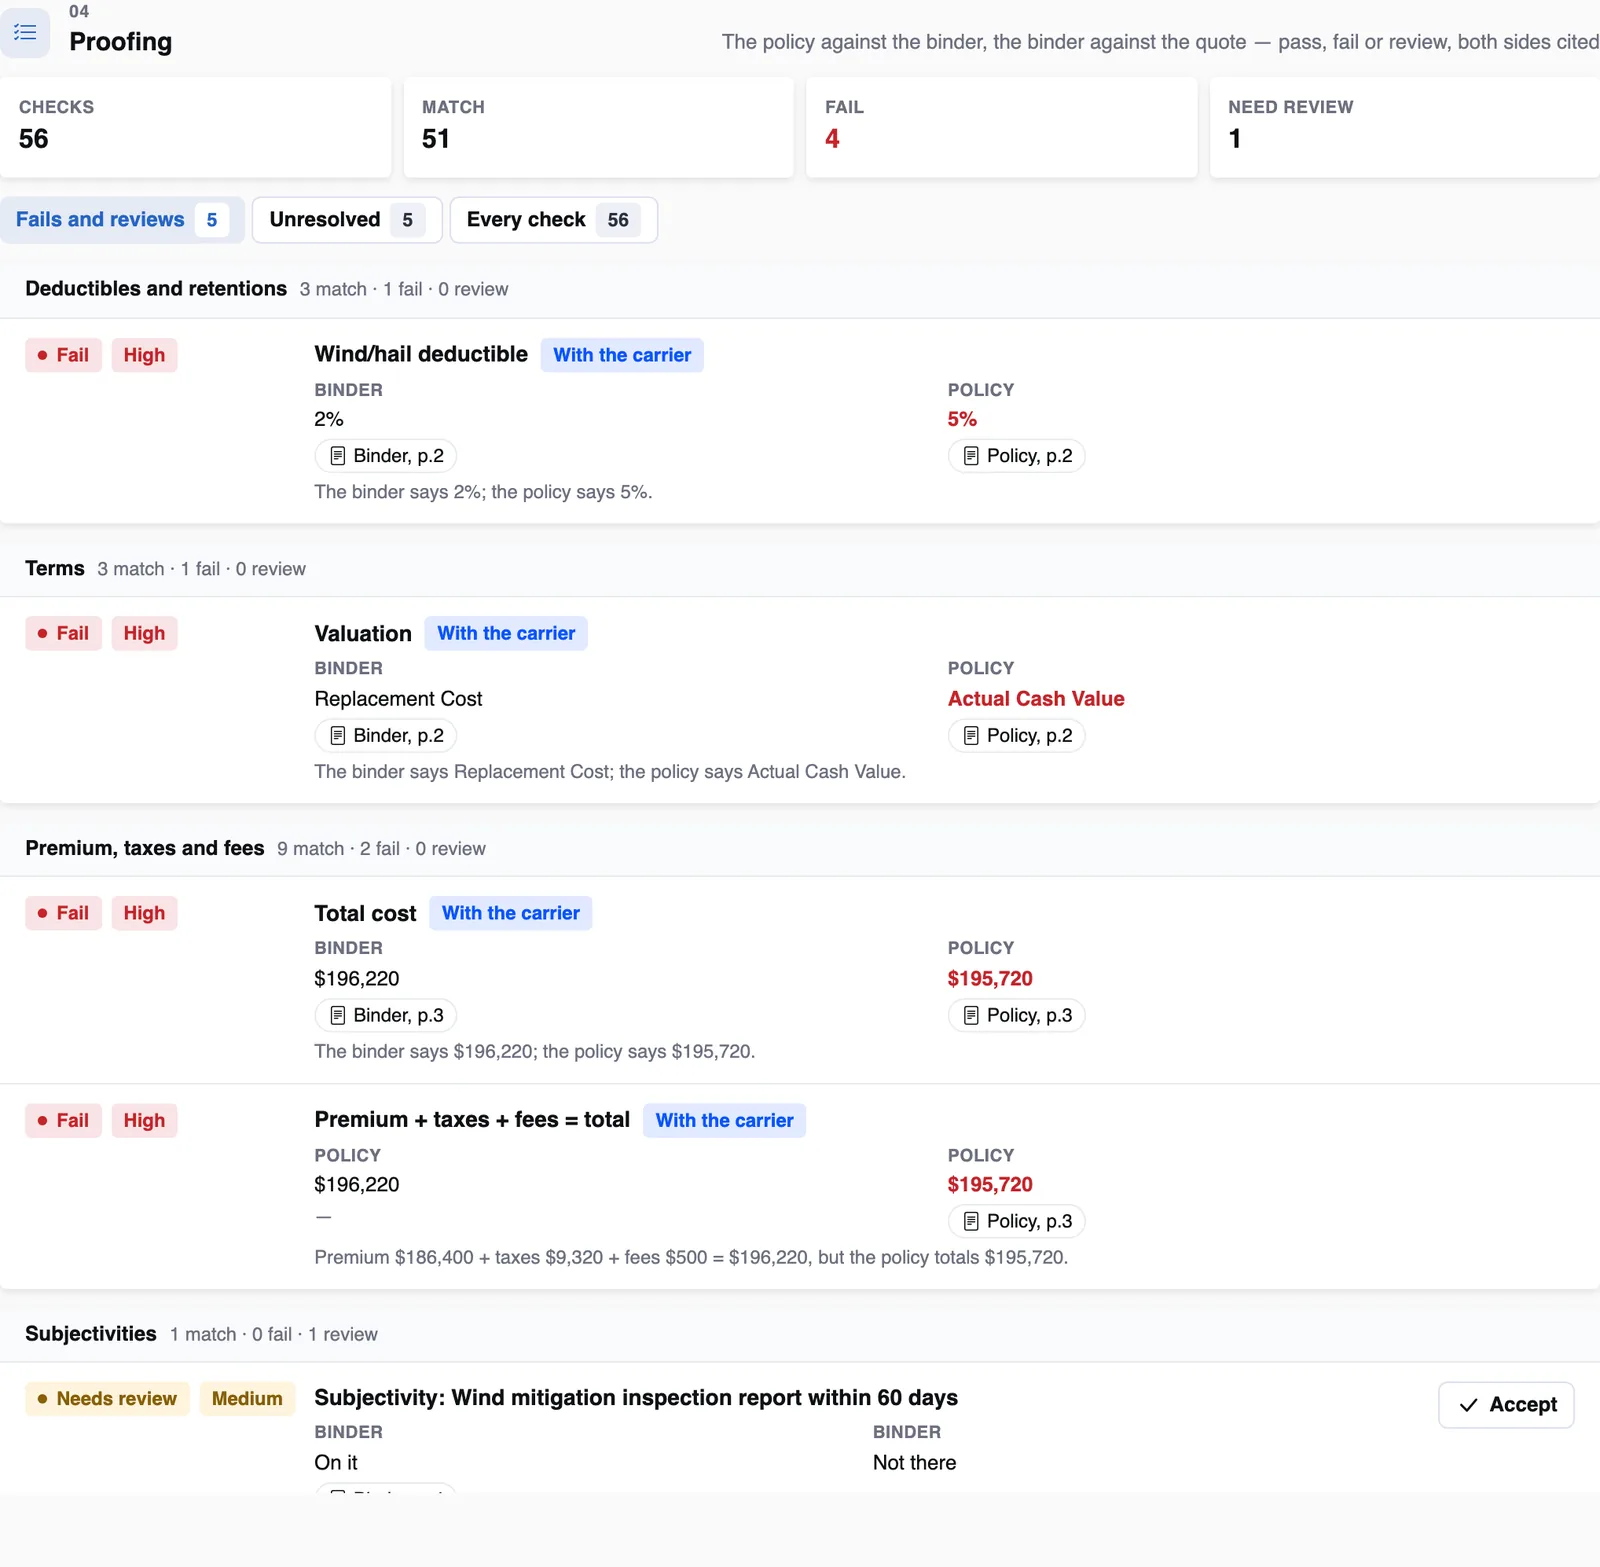Select the Match 51 summary card

(599, 128)
